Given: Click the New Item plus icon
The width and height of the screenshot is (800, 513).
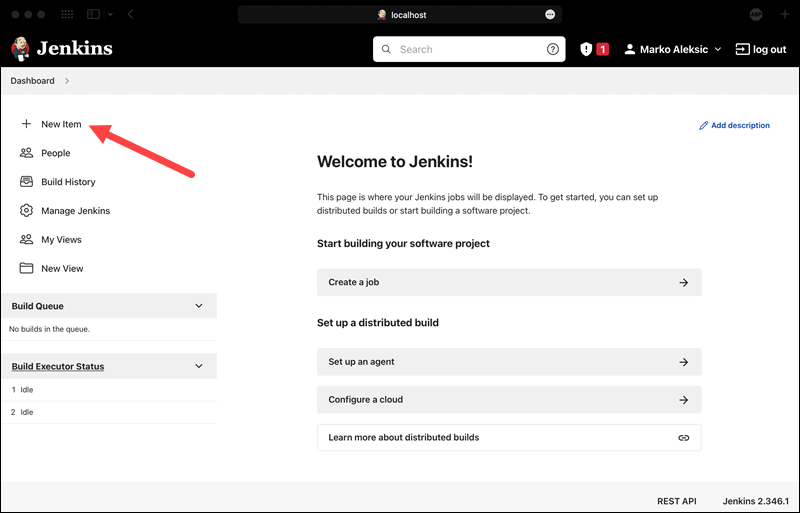Looking at the screenshot, I should click(26, 124).
